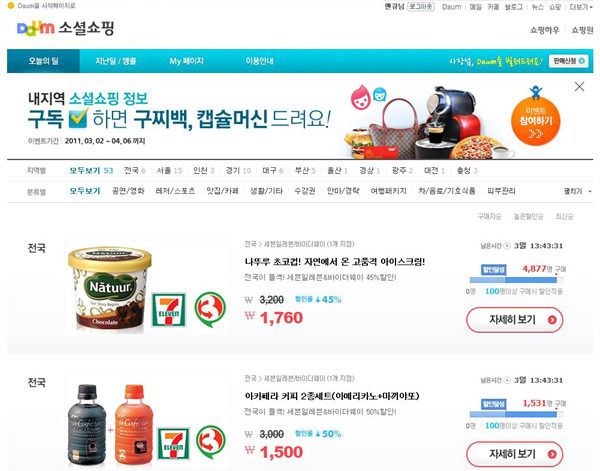The width and height of the screenshot is (600, 471).
Task: Click the Natuur chocolate ice cream thumbnail
Action: (110, 288)
